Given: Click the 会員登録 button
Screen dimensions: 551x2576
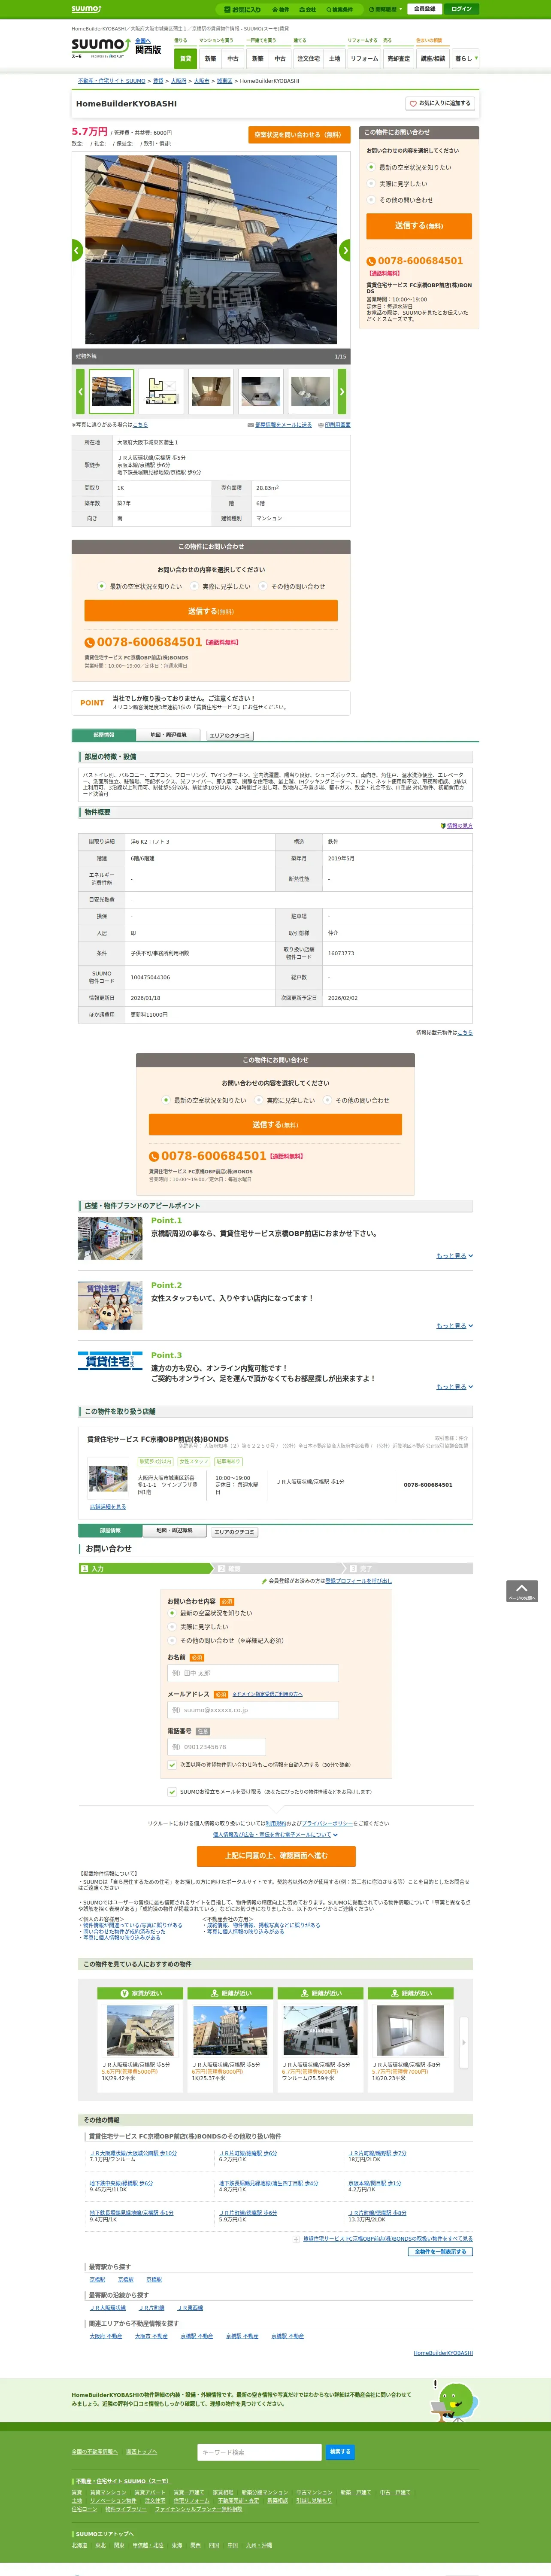Looking at the screenshot, I should click(424, 9).
